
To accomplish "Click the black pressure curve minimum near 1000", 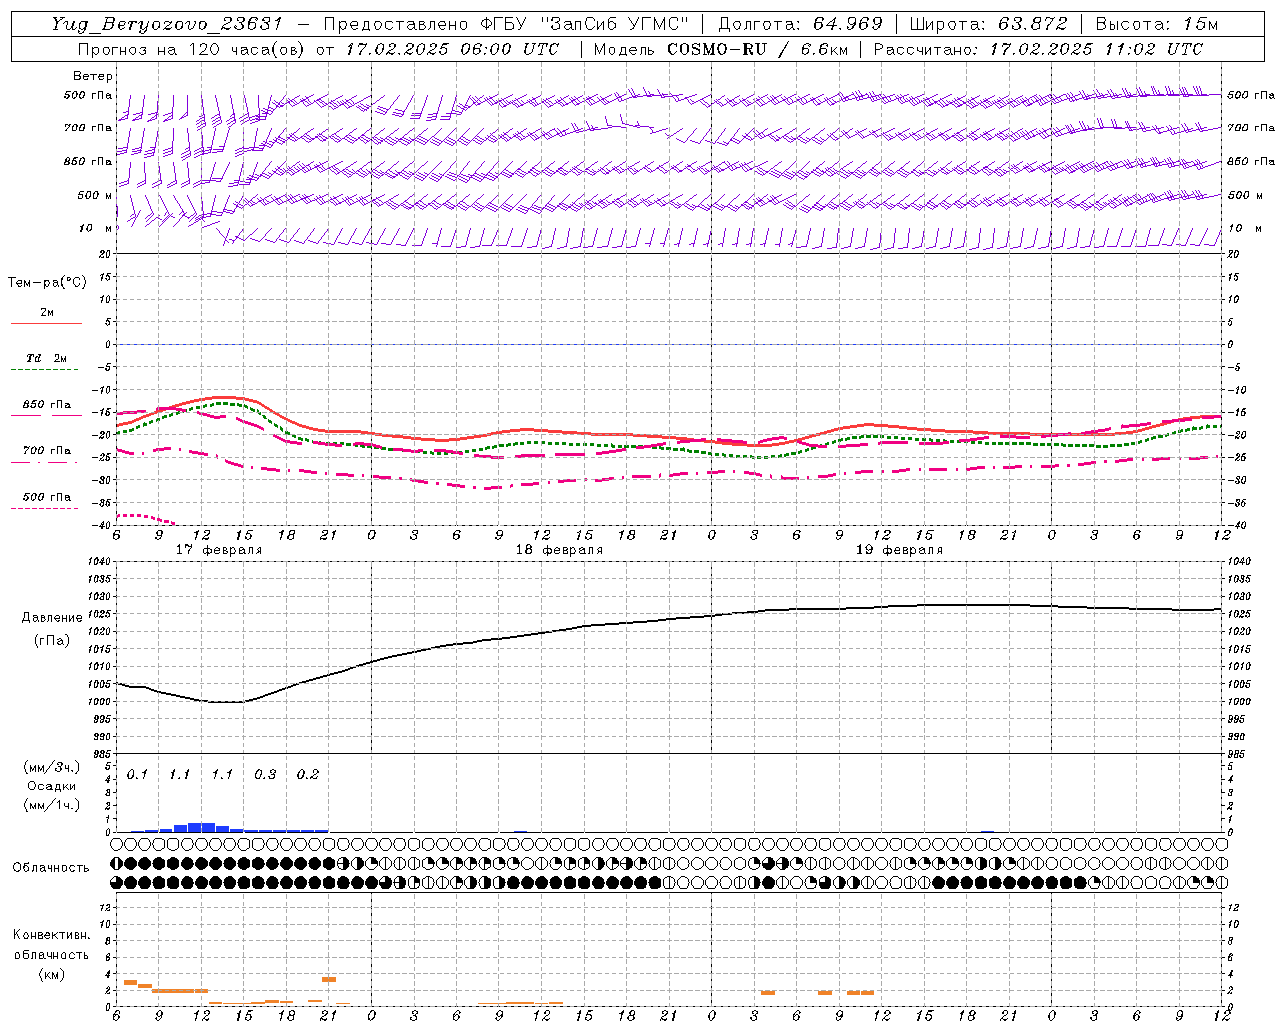I will coord(228,702).
